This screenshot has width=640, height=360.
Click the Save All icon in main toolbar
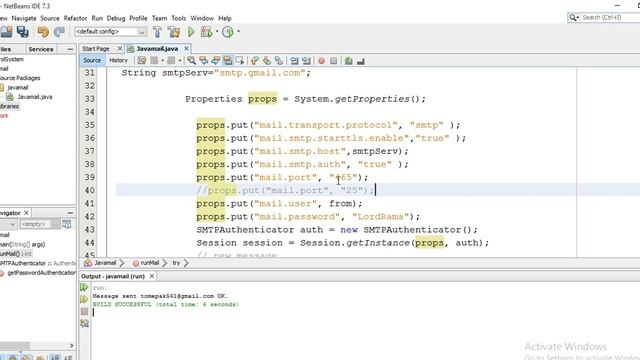coord(22,32)
